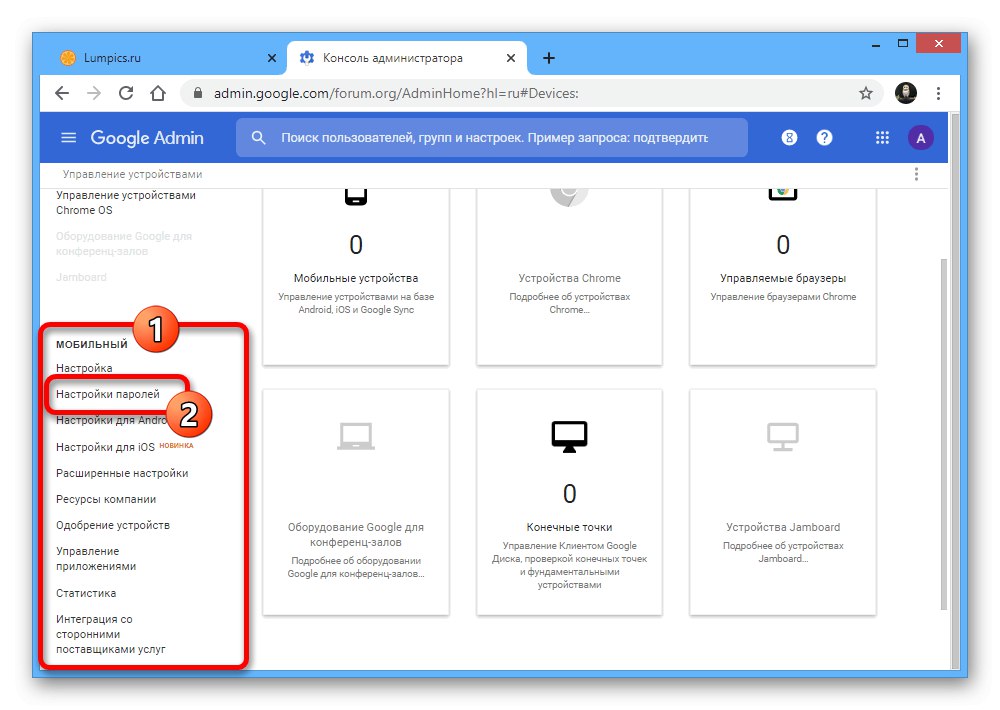Click the МОБИЛЬНЫЙ section heading
The image size is (1000, 710).
92,344
